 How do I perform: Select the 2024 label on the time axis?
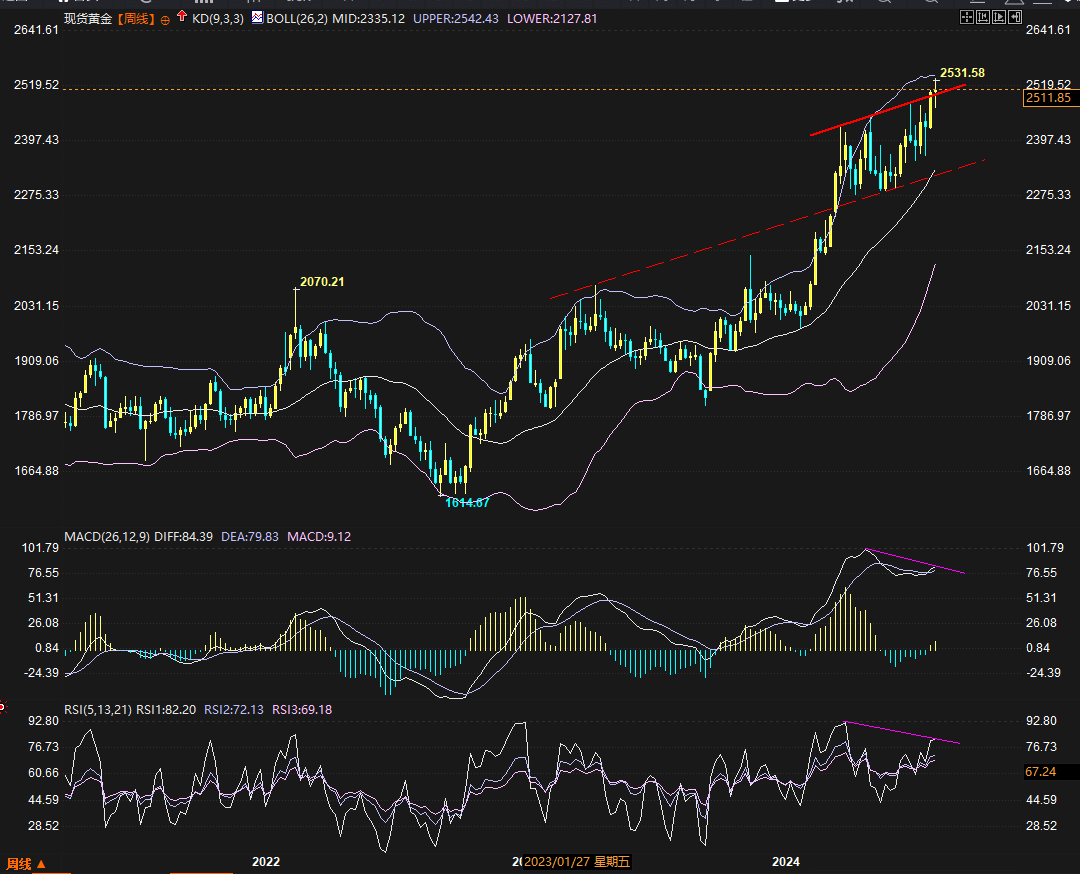(787, 862)
